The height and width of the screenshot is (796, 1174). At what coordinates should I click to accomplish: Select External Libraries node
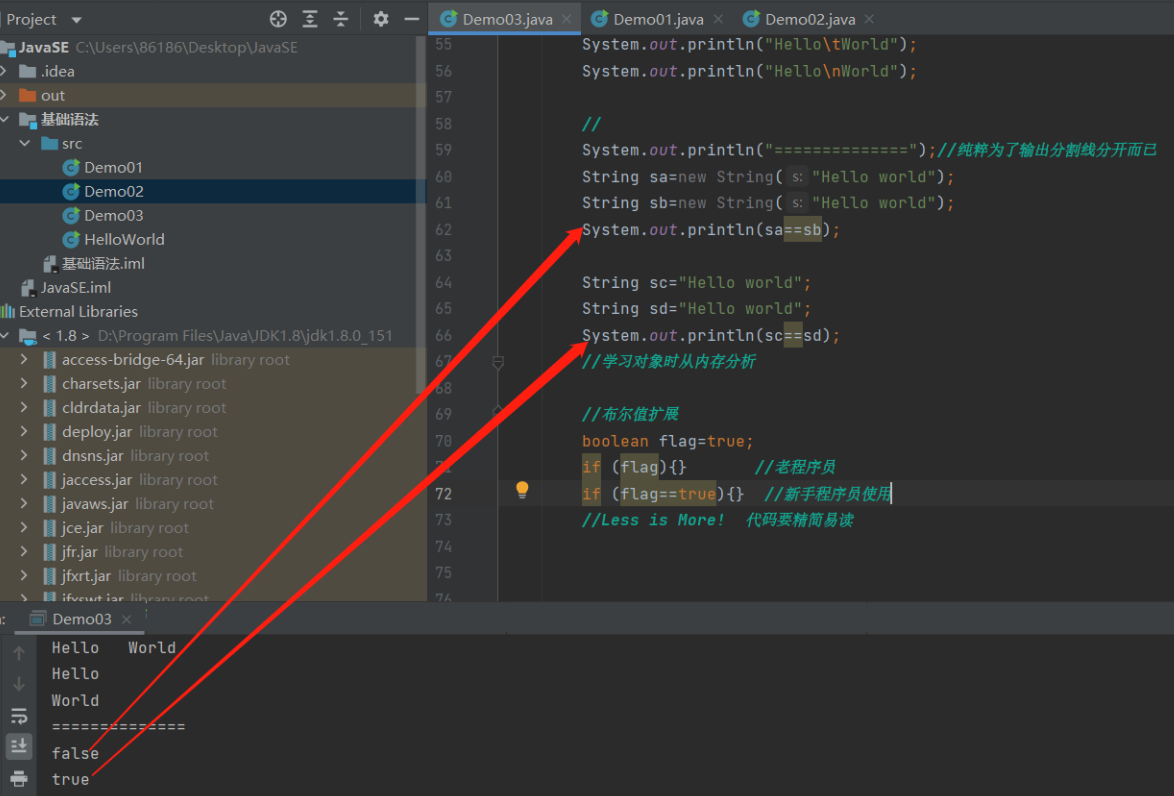coord(78,311)
